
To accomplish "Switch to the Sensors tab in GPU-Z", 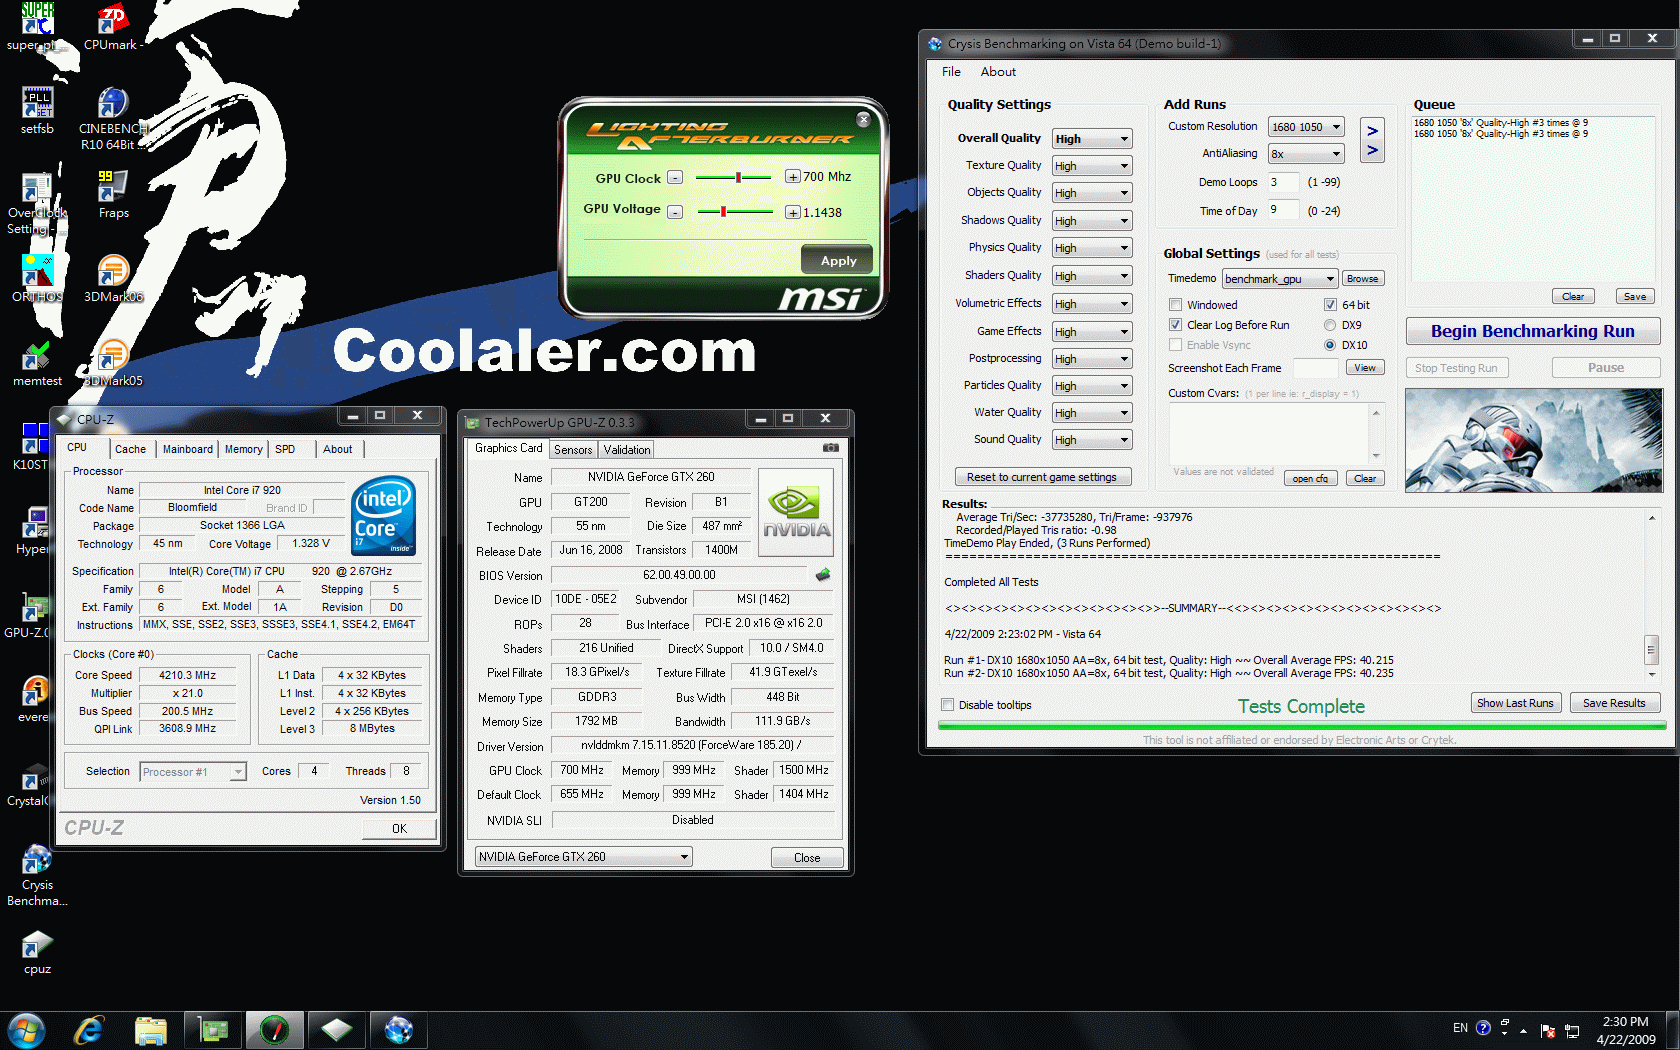I will pyautogui.click(x=573, y=450).
